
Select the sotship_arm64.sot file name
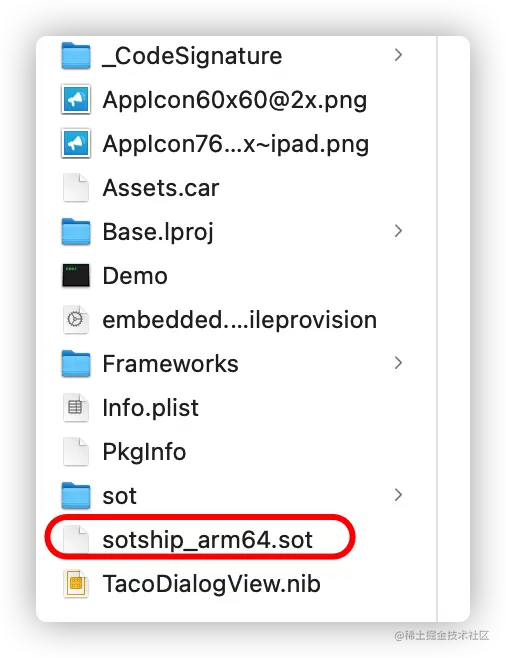(208, 540)
